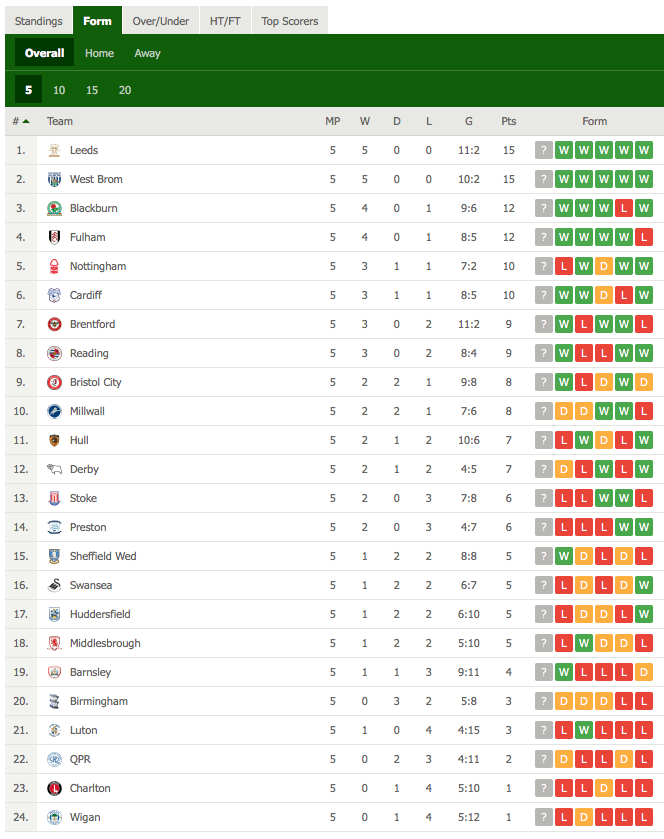Select the Away form filter
This screenshot has height=839, width=664.
[147, 53]
